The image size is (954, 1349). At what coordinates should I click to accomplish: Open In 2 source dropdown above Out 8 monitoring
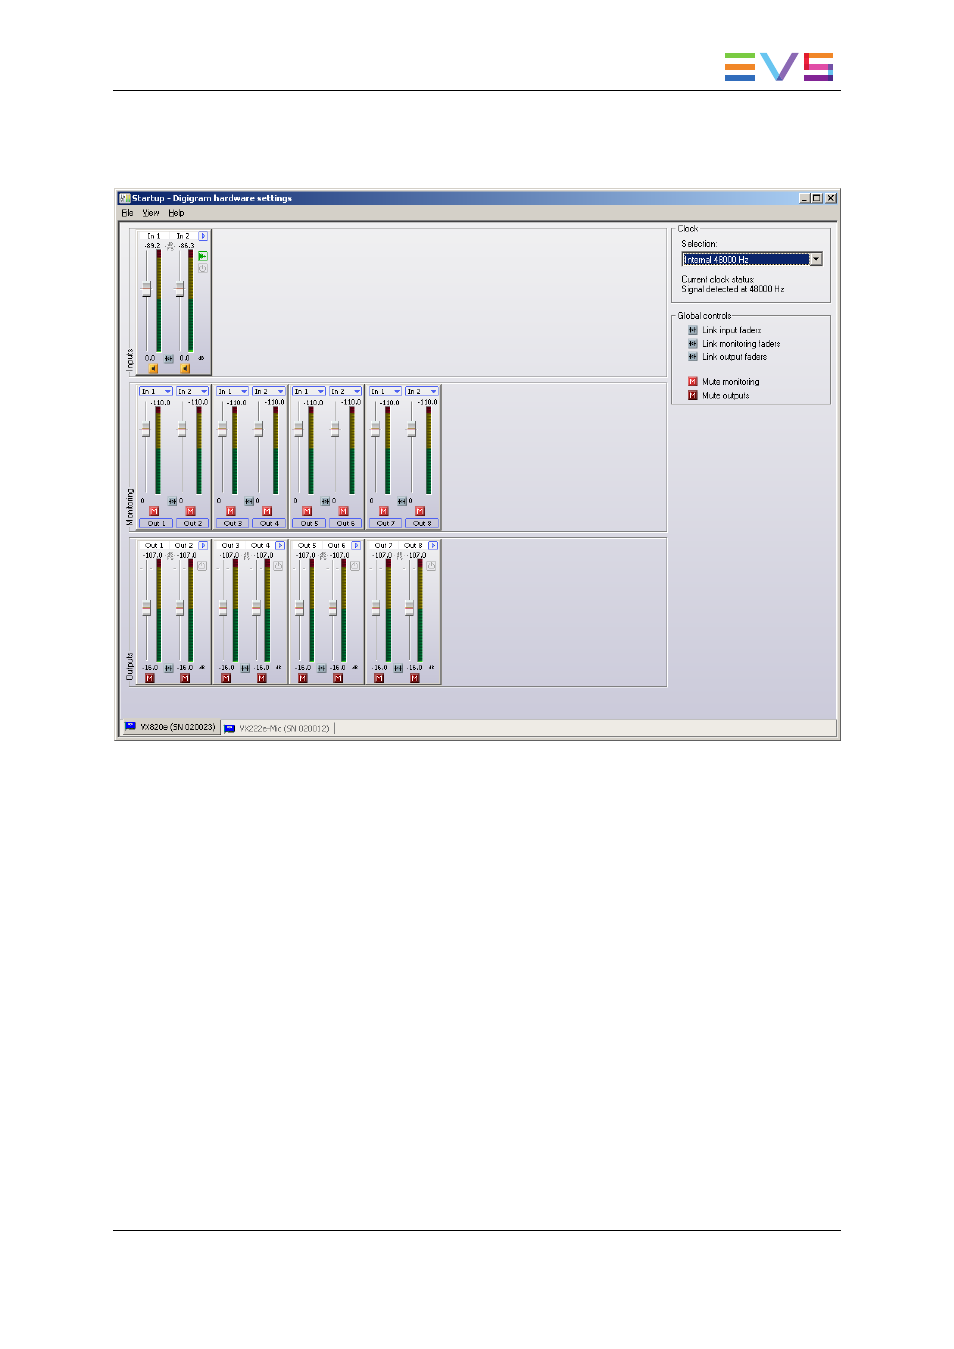pos(421,392)
